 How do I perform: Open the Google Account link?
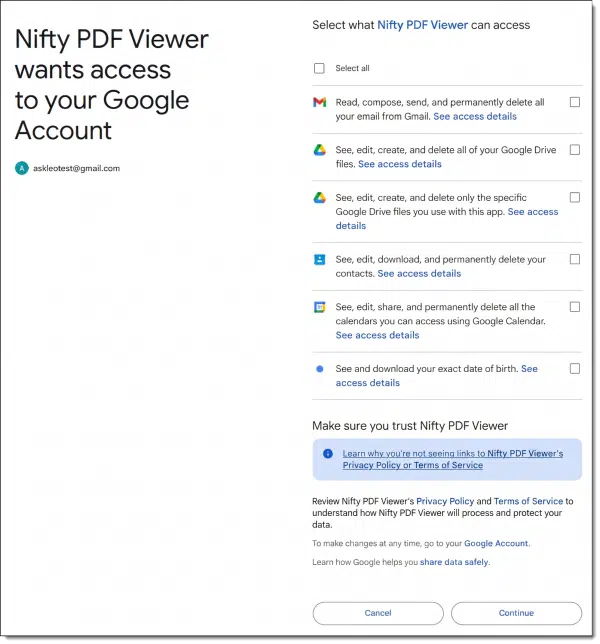(496, 543)
